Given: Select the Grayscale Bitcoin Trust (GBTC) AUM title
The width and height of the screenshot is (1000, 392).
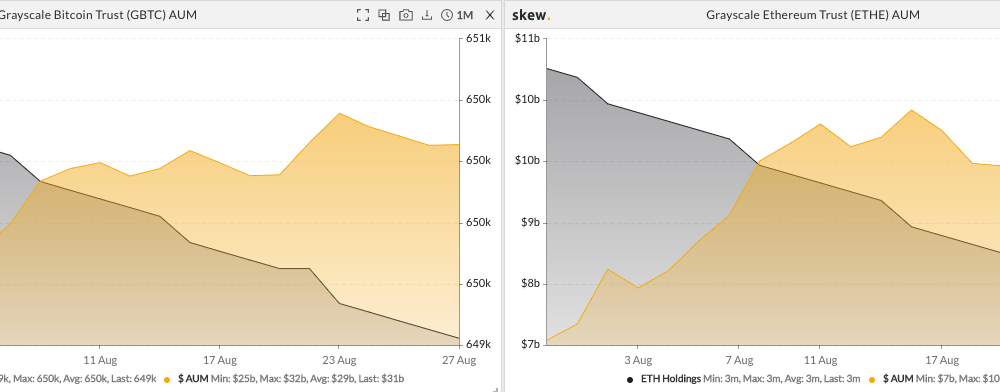Looking at the screenshot, I should coord(98,15).
